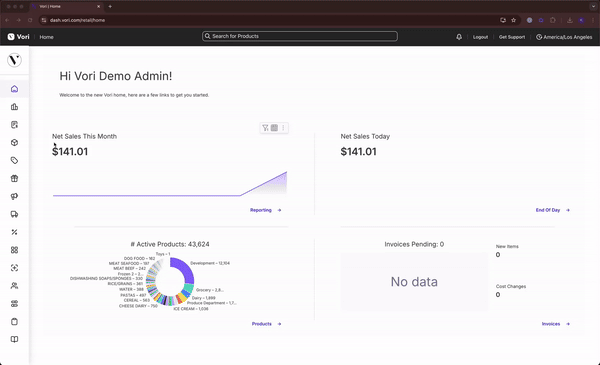Click the filter icon above sales chart
Image resolution: width=600 pixels, height=365 pixels.
[x=265, y=128]
